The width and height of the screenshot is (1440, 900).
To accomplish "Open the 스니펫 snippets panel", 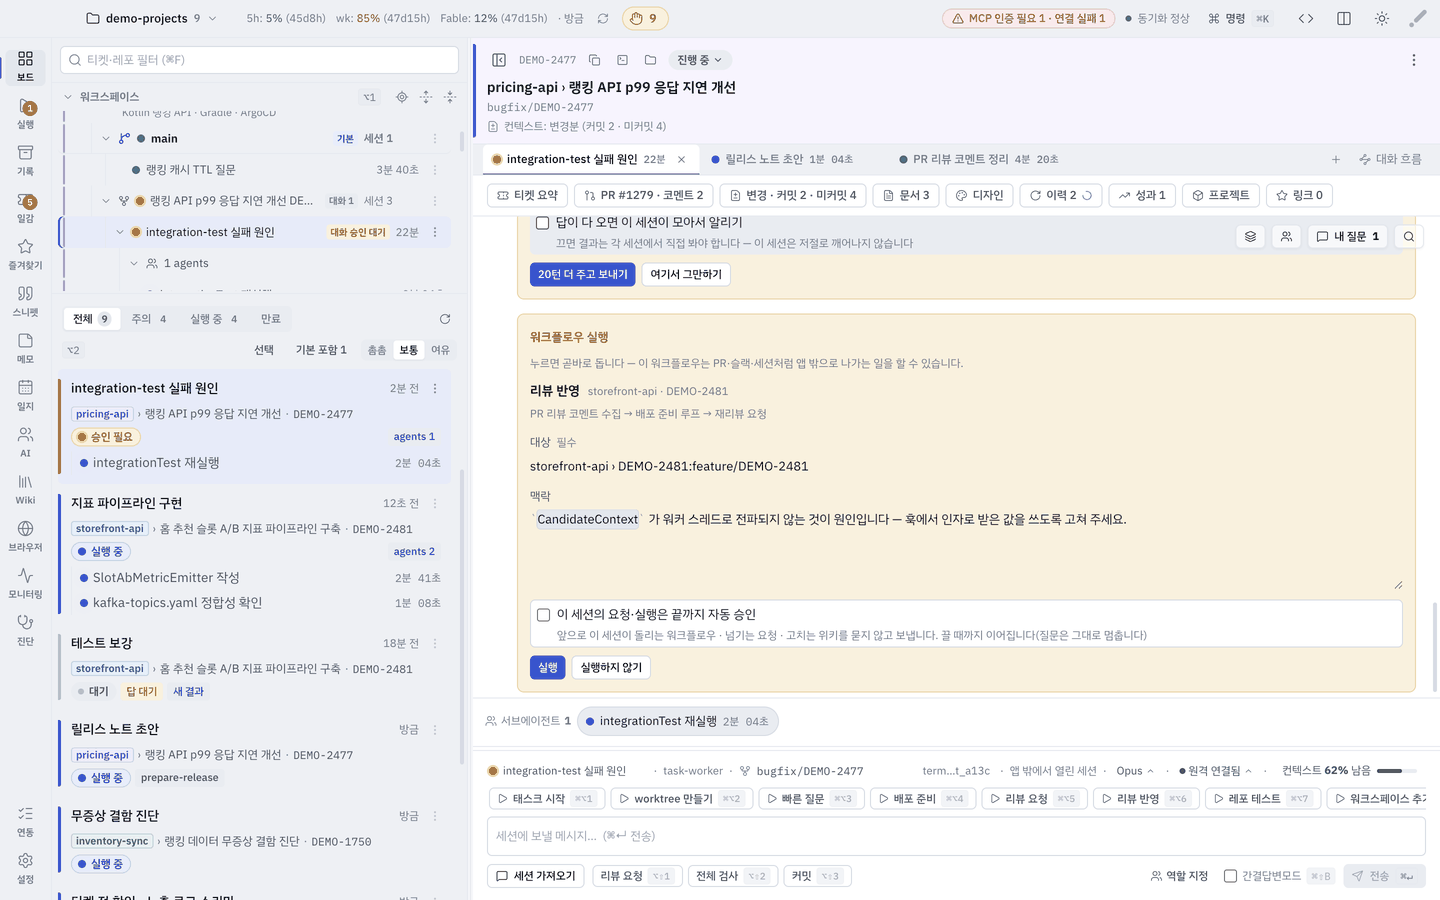I will pos(25,301).
